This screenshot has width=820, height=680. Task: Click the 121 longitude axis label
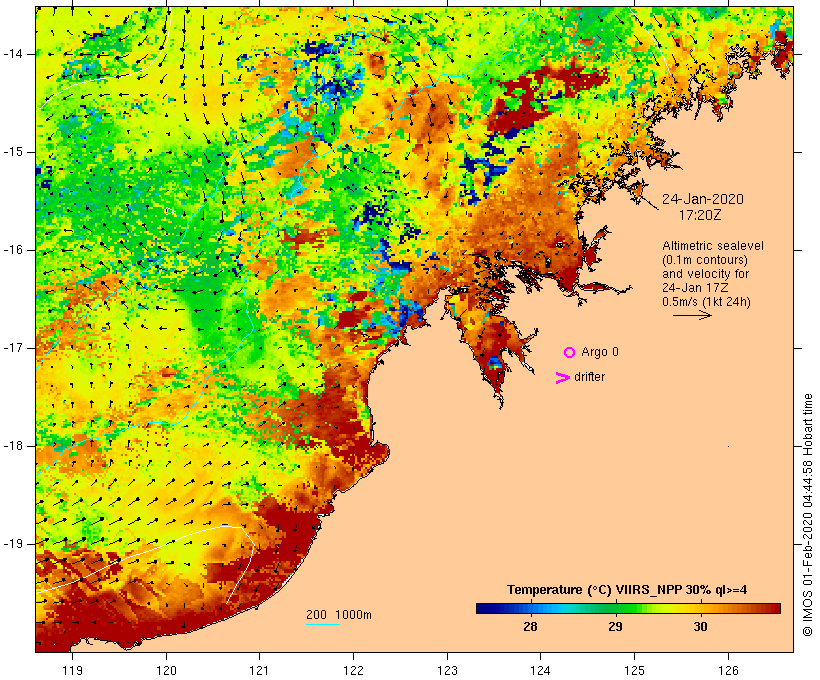click(259, 671)
